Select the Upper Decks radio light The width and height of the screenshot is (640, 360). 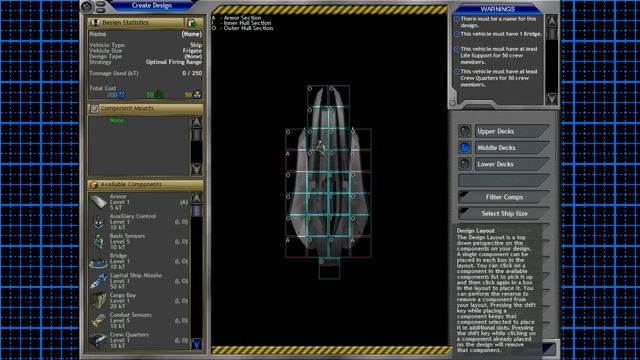click(x=464, y=131)
